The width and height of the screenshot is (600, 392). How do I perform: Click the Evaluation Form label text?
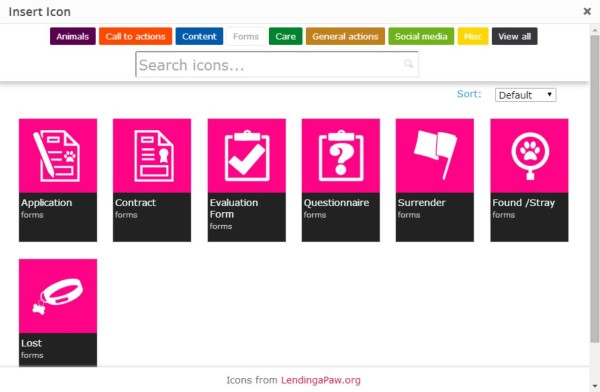tap(233, 208)
